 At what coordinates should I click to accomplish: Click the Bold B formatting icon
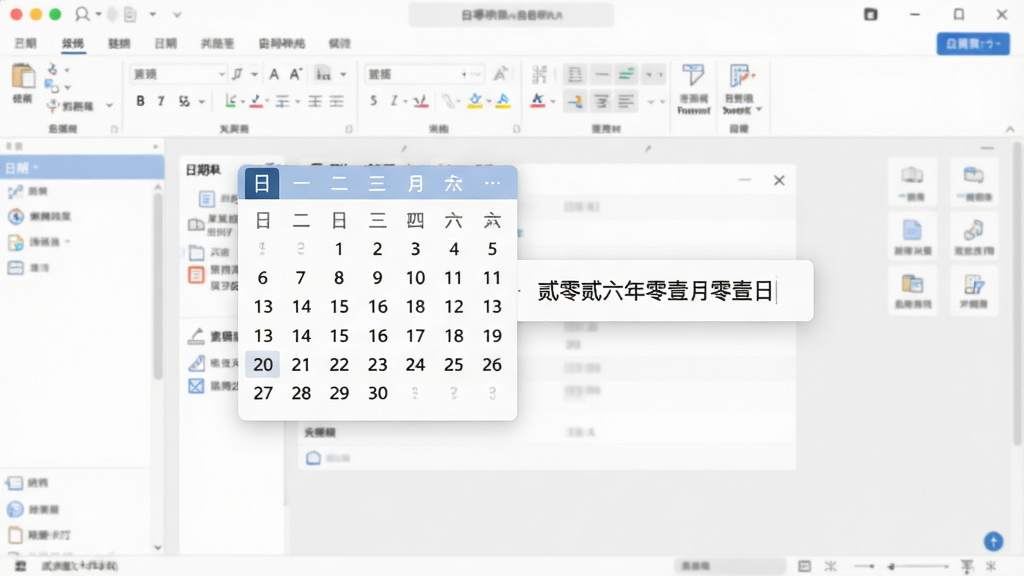(x=140, y=101)
